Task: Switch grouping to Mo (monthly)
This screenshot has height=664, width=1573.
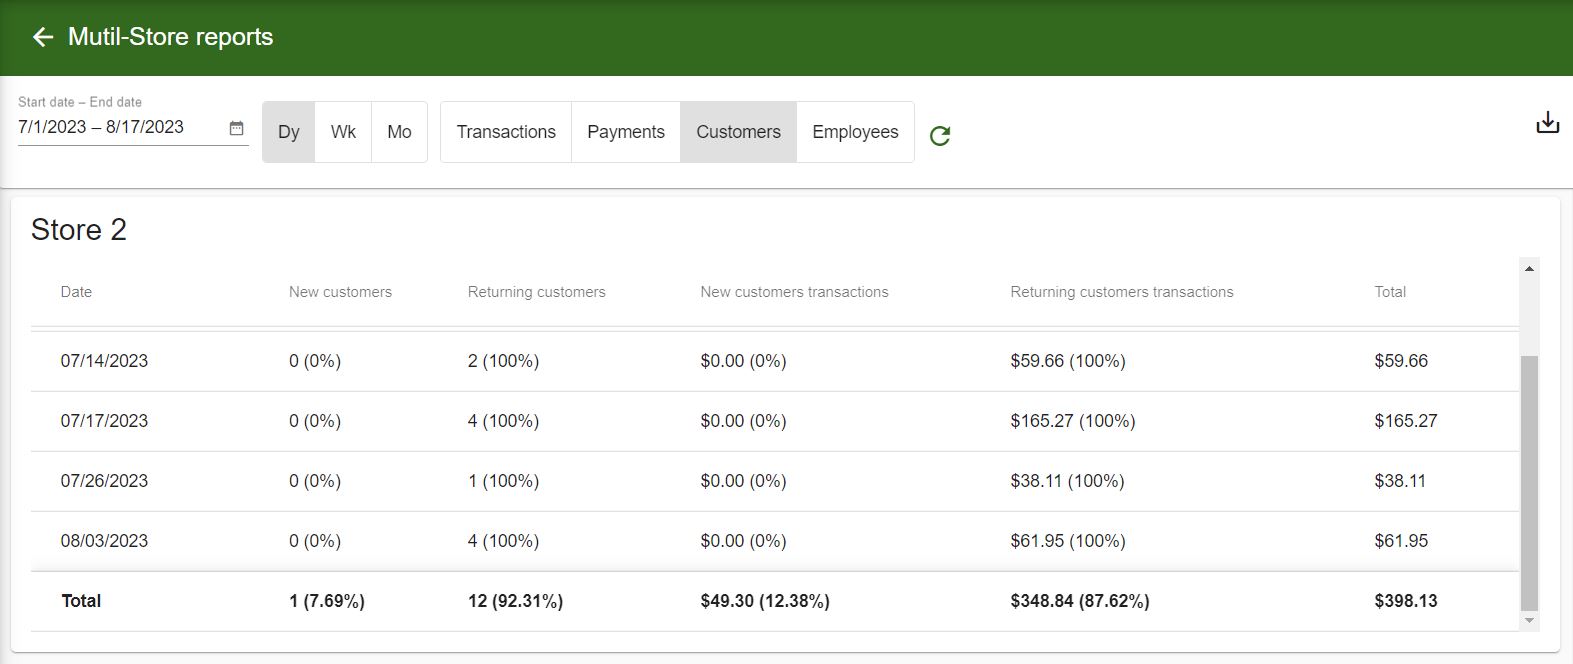Action: [399, 132]
